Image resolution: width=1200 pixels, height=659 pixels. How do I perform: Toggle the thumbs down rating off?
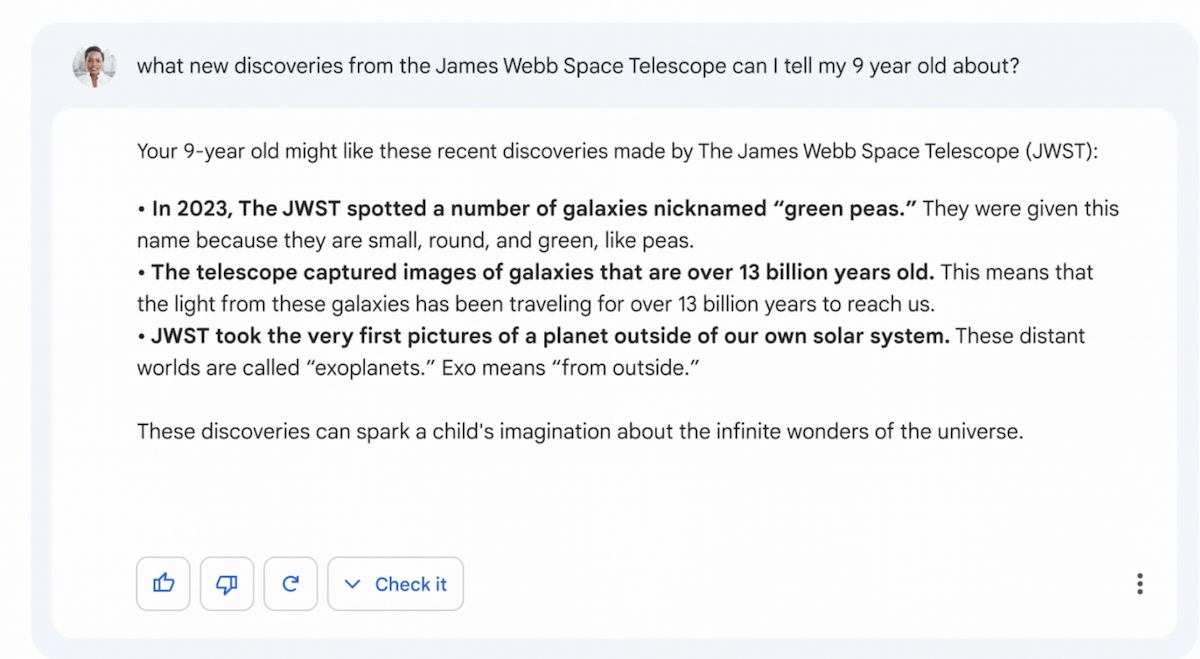click(x=227, y=583)
